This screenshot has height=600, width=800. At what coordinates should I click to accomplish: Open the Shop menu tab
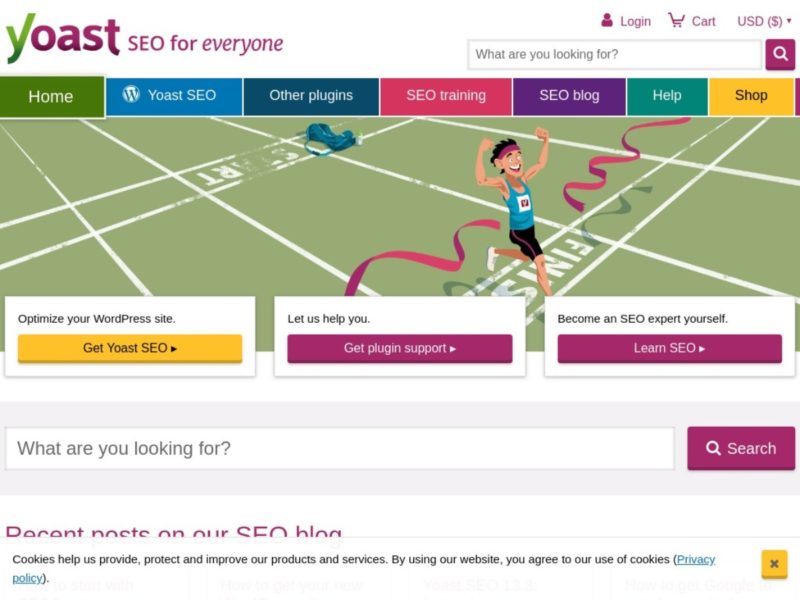pos(751,95)
